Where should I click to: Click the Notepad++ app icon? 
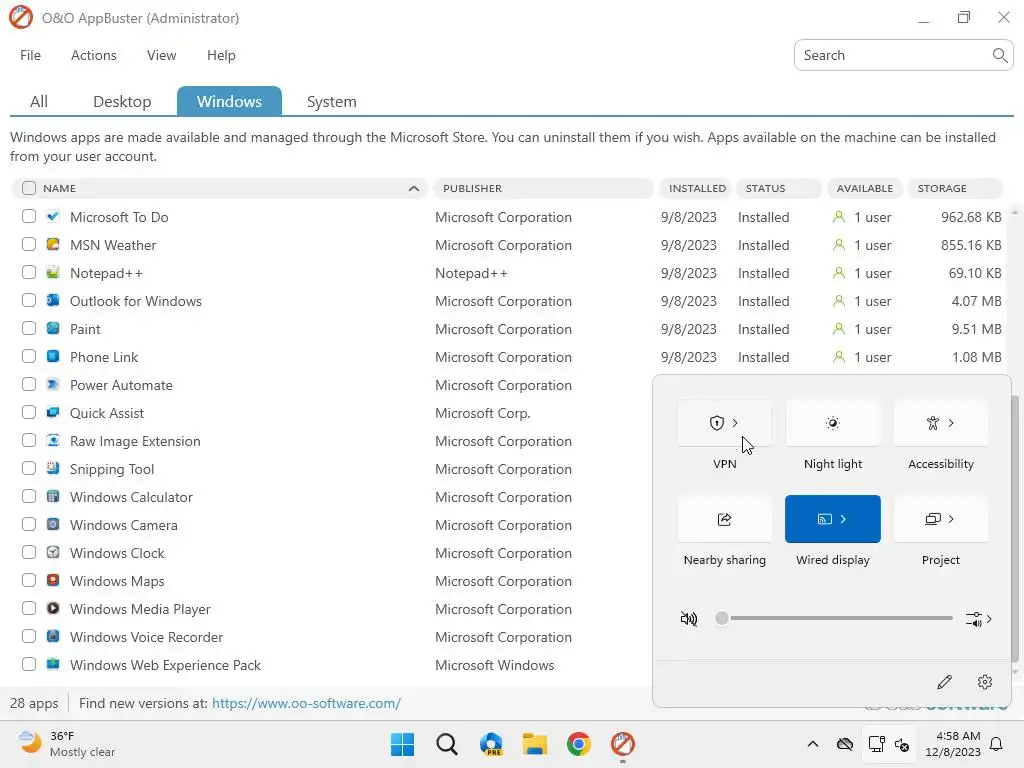53,272
